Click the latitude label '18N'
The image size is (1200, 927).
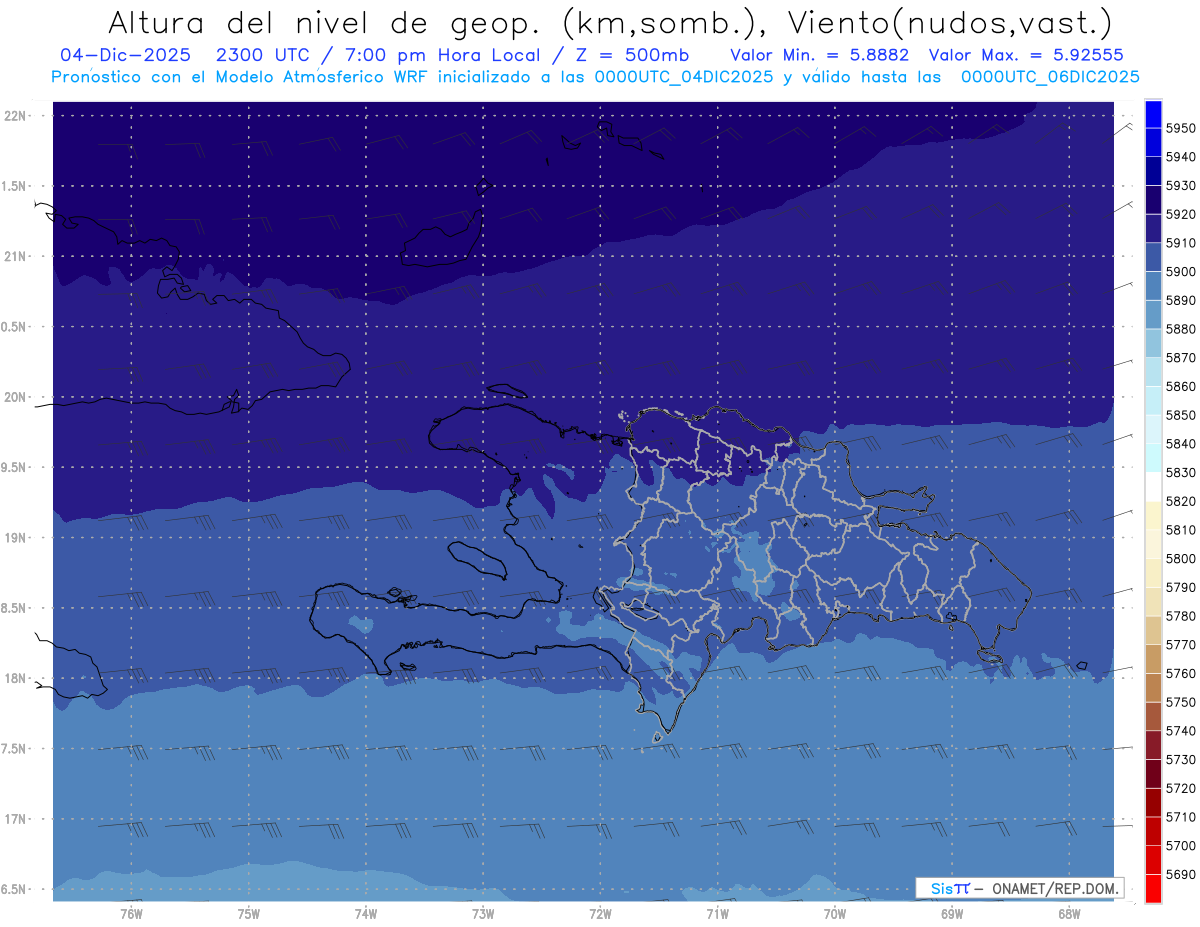tap(14, 678)
